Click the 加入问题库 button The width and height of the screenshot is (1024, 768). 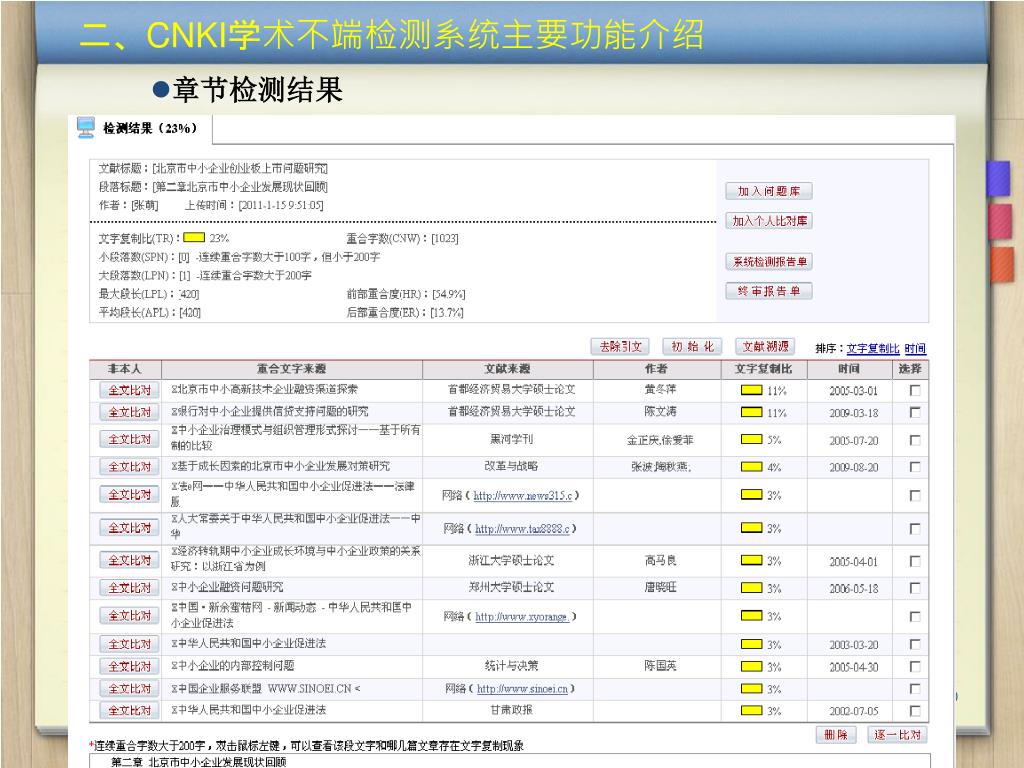point(769,191)
